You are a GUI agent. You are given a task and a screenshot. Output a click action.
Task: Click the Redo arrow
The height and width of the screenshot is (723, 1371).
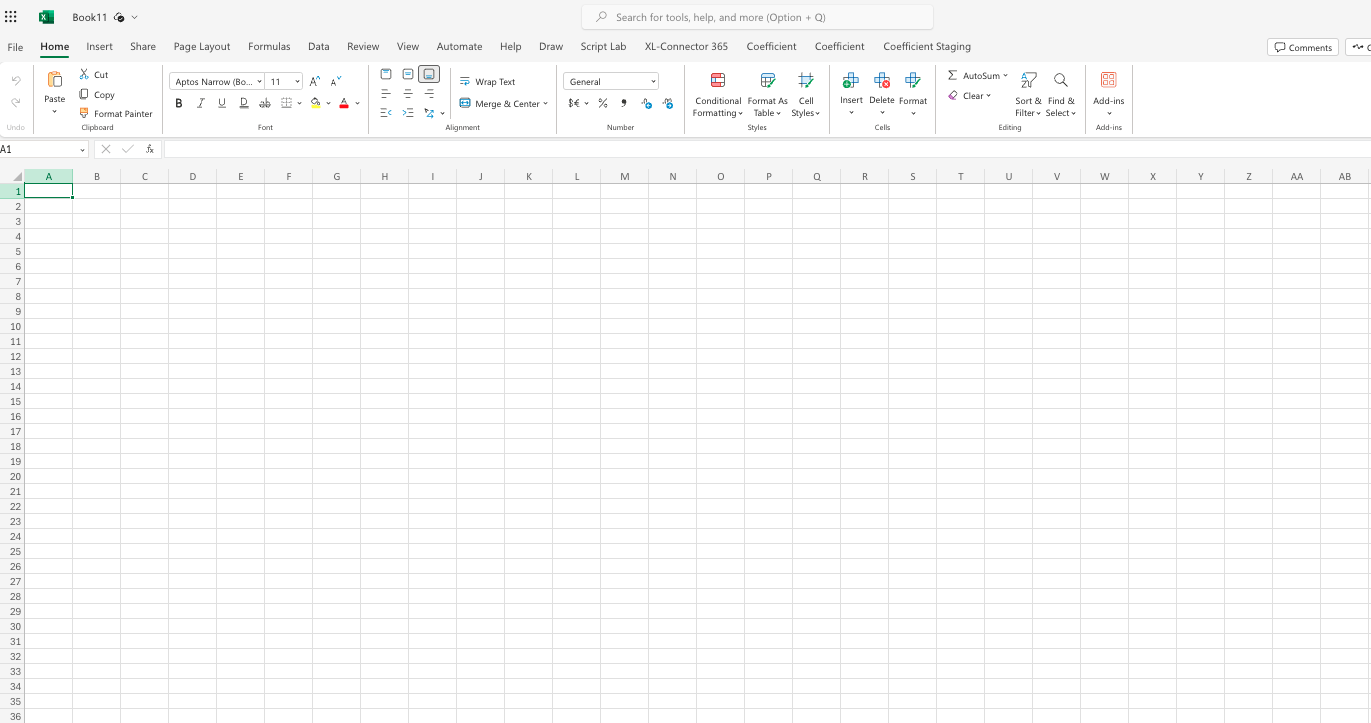(x=16, y=102)
